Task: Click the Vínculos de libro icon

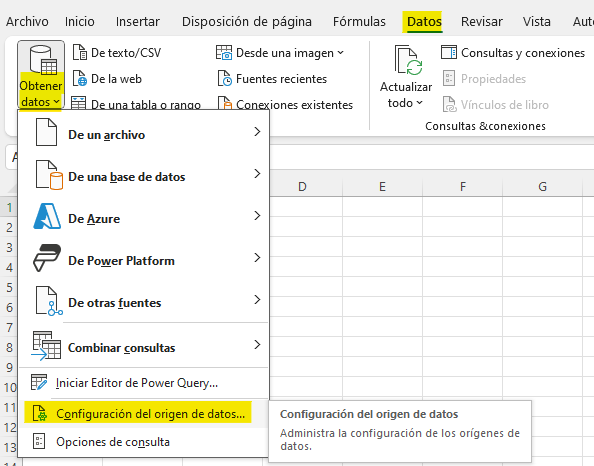Action: (x=450, y=104)
